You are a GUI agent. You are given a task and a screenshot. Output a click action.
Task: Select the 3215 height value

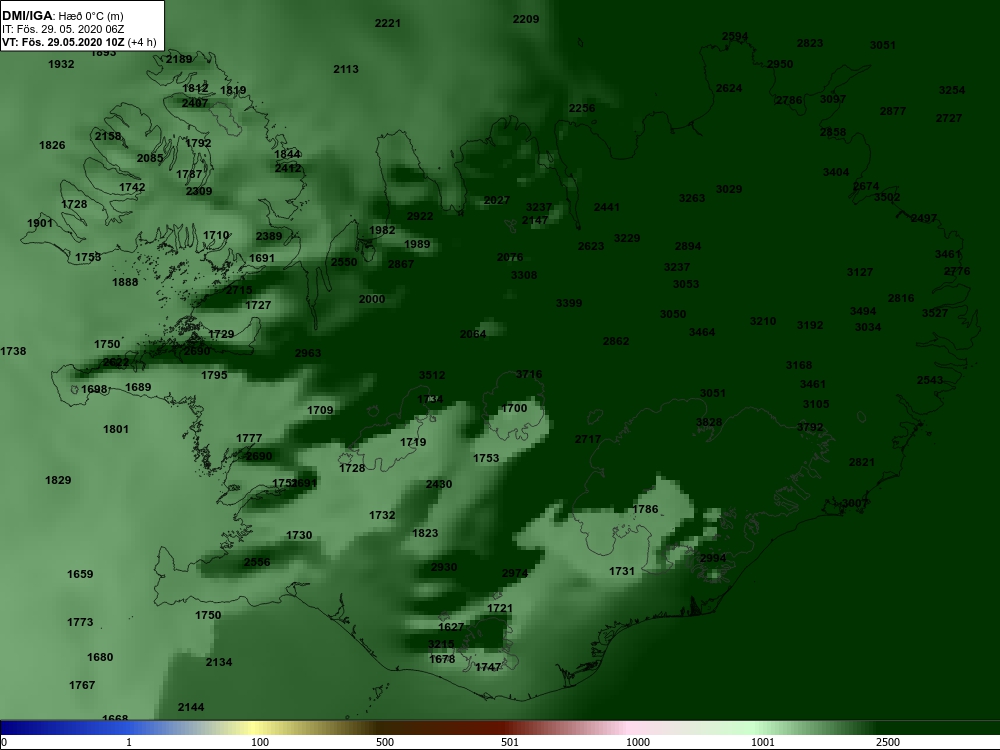pos(441,645)
